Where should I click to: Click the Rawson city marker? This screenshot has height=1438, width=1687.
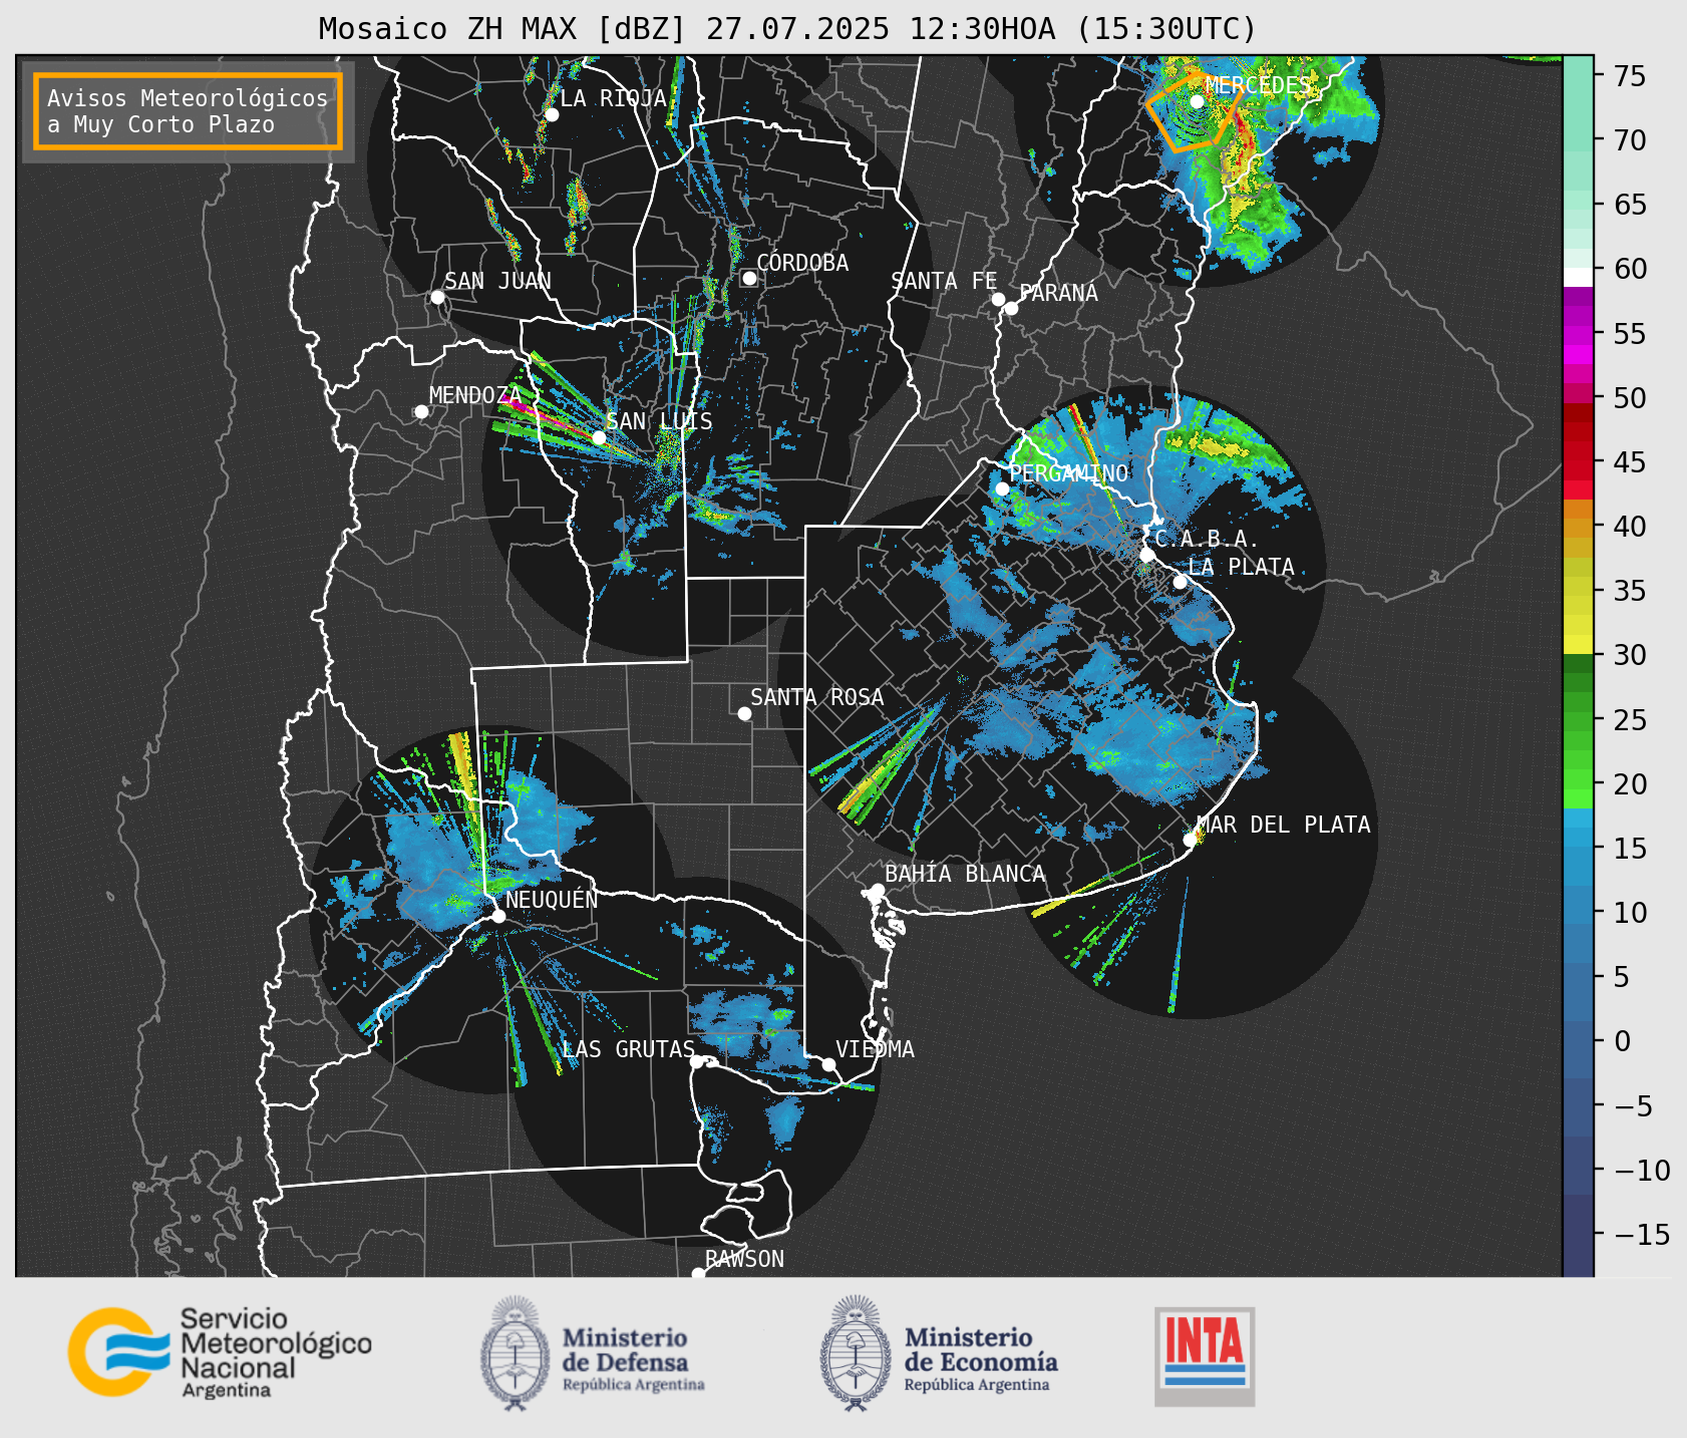698,1273
